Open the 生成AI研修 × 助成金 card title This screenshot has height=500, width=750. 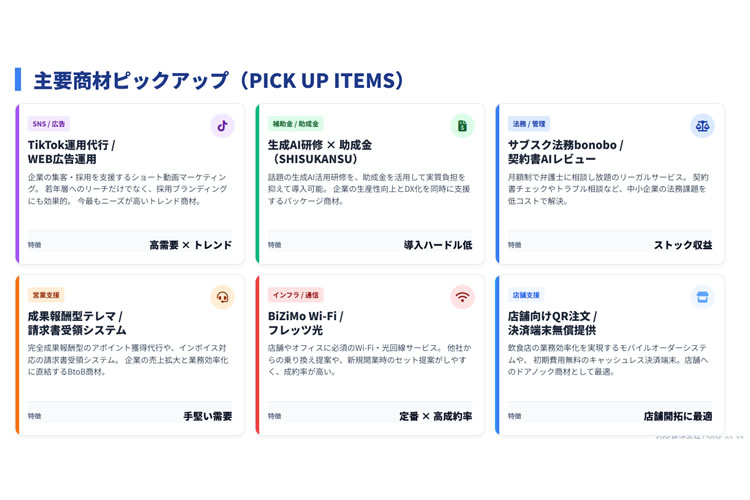(x=319, y=152)
